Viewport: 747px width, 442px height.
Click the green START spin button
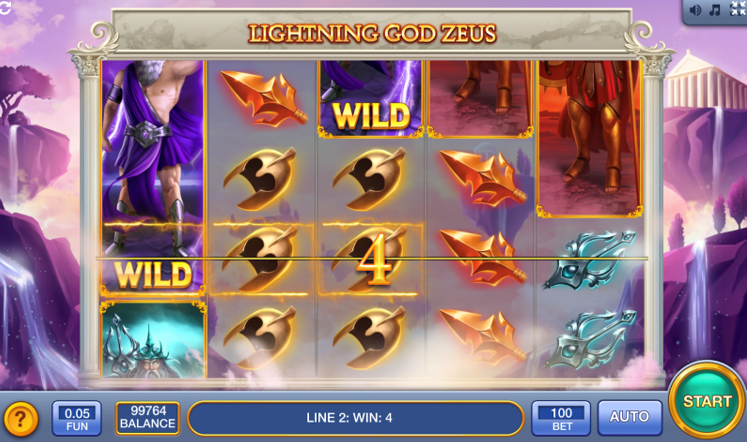(707, 400)
